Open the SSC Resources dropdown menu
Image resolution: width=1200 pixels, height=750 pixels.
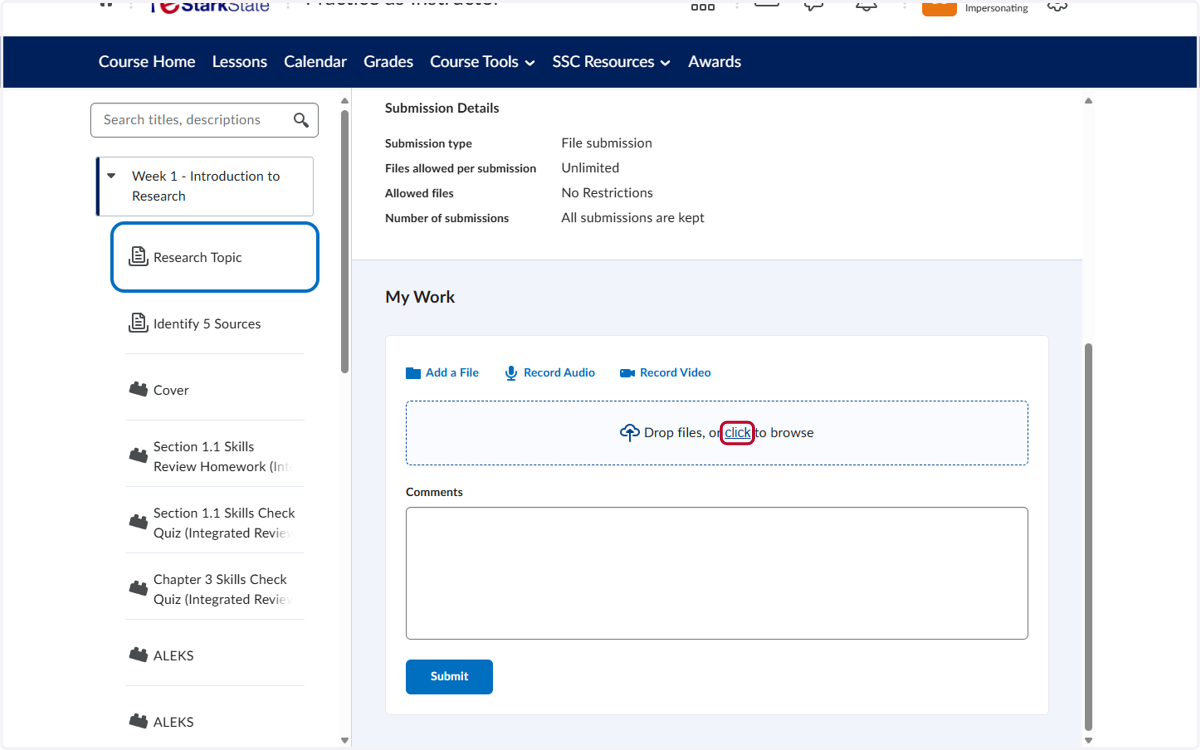[x=611, y=62]
